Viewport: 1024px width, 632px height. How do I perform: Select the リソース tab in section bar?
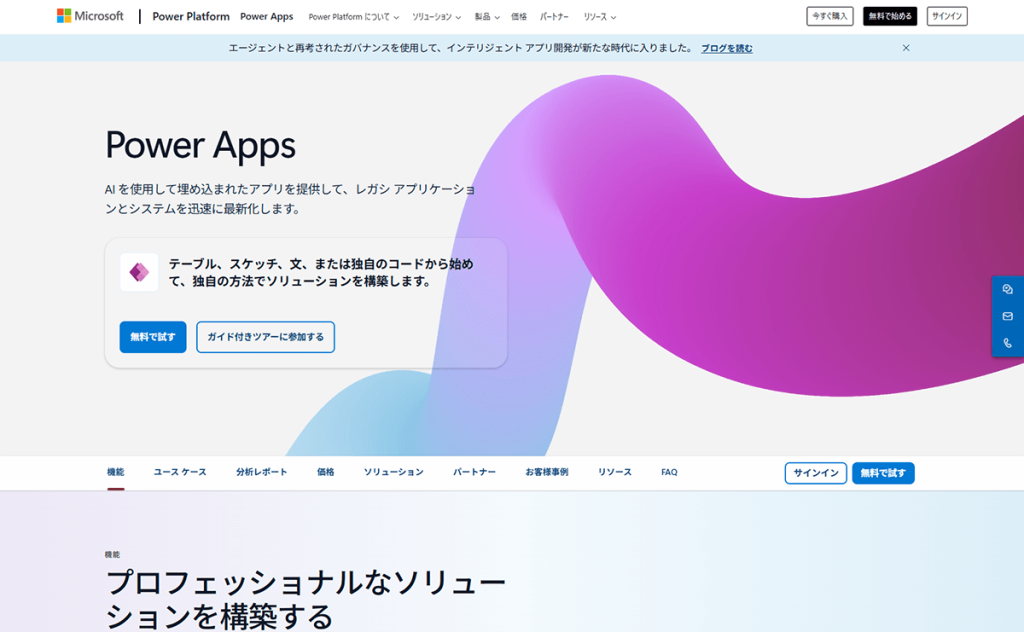click(615, 472)
